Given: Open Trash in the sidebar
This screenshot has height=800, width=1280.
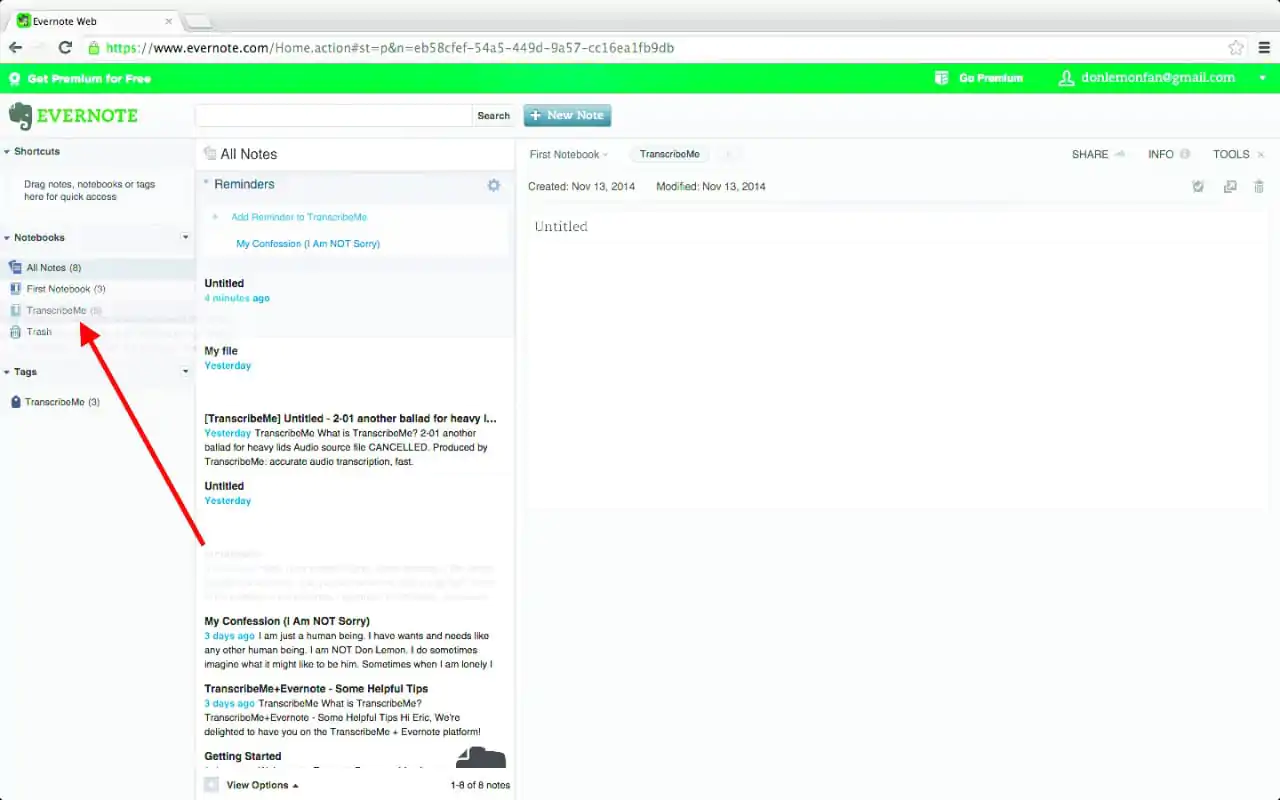Looking at the screenshot, I should coord(39,332).
